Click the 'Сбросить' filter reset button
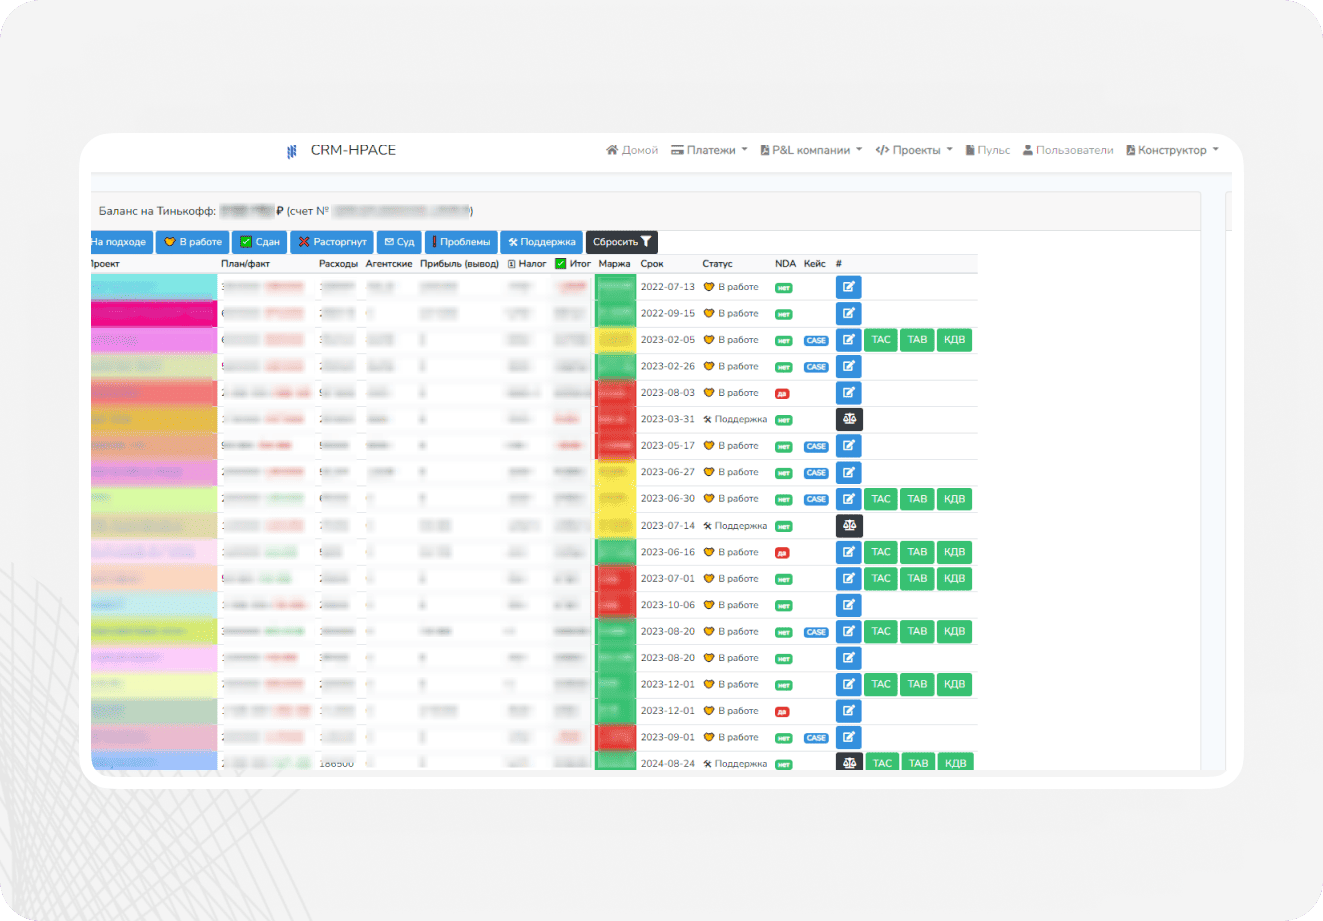The width and height of the screenshot is (1323, 921). 622,242
